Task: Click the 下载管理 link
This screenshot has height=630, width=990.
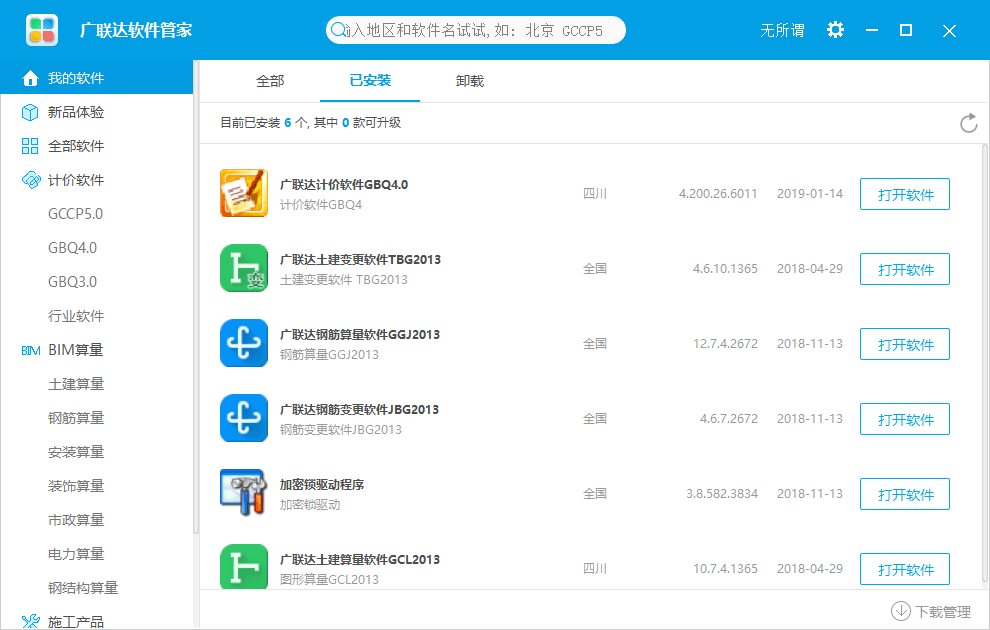Action: tap(943, 612)
